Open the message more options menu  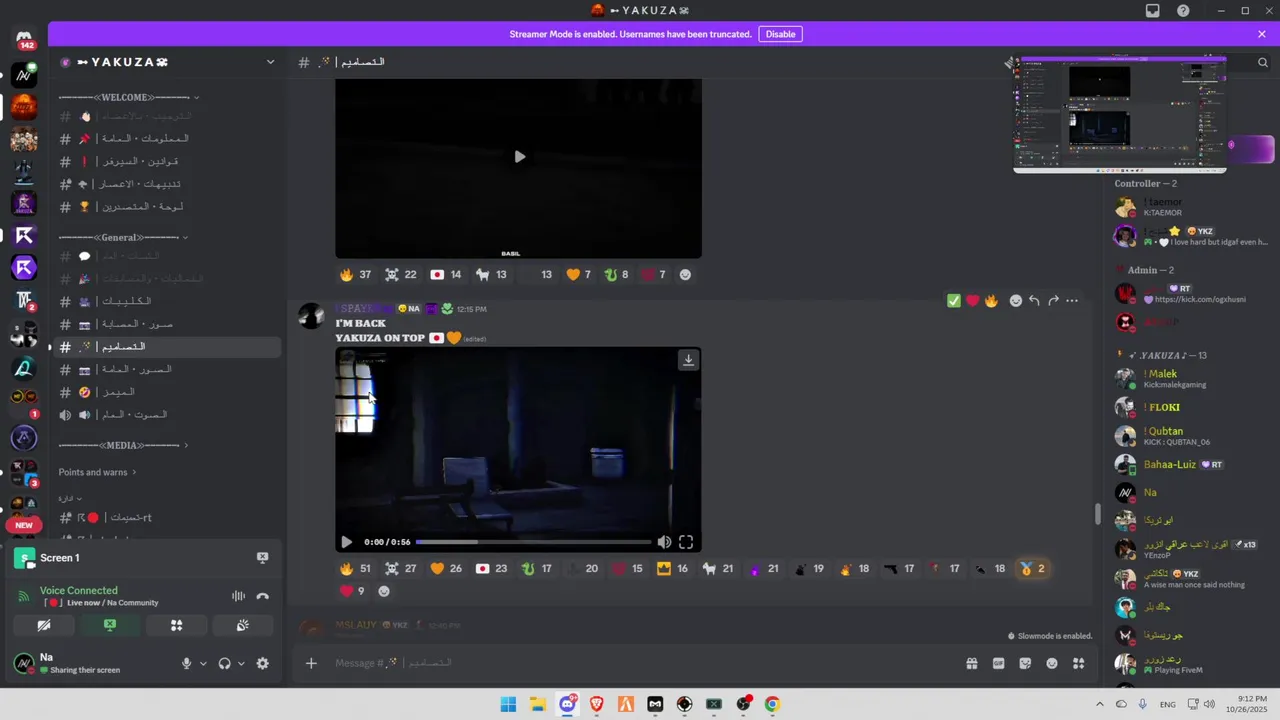1072,300
